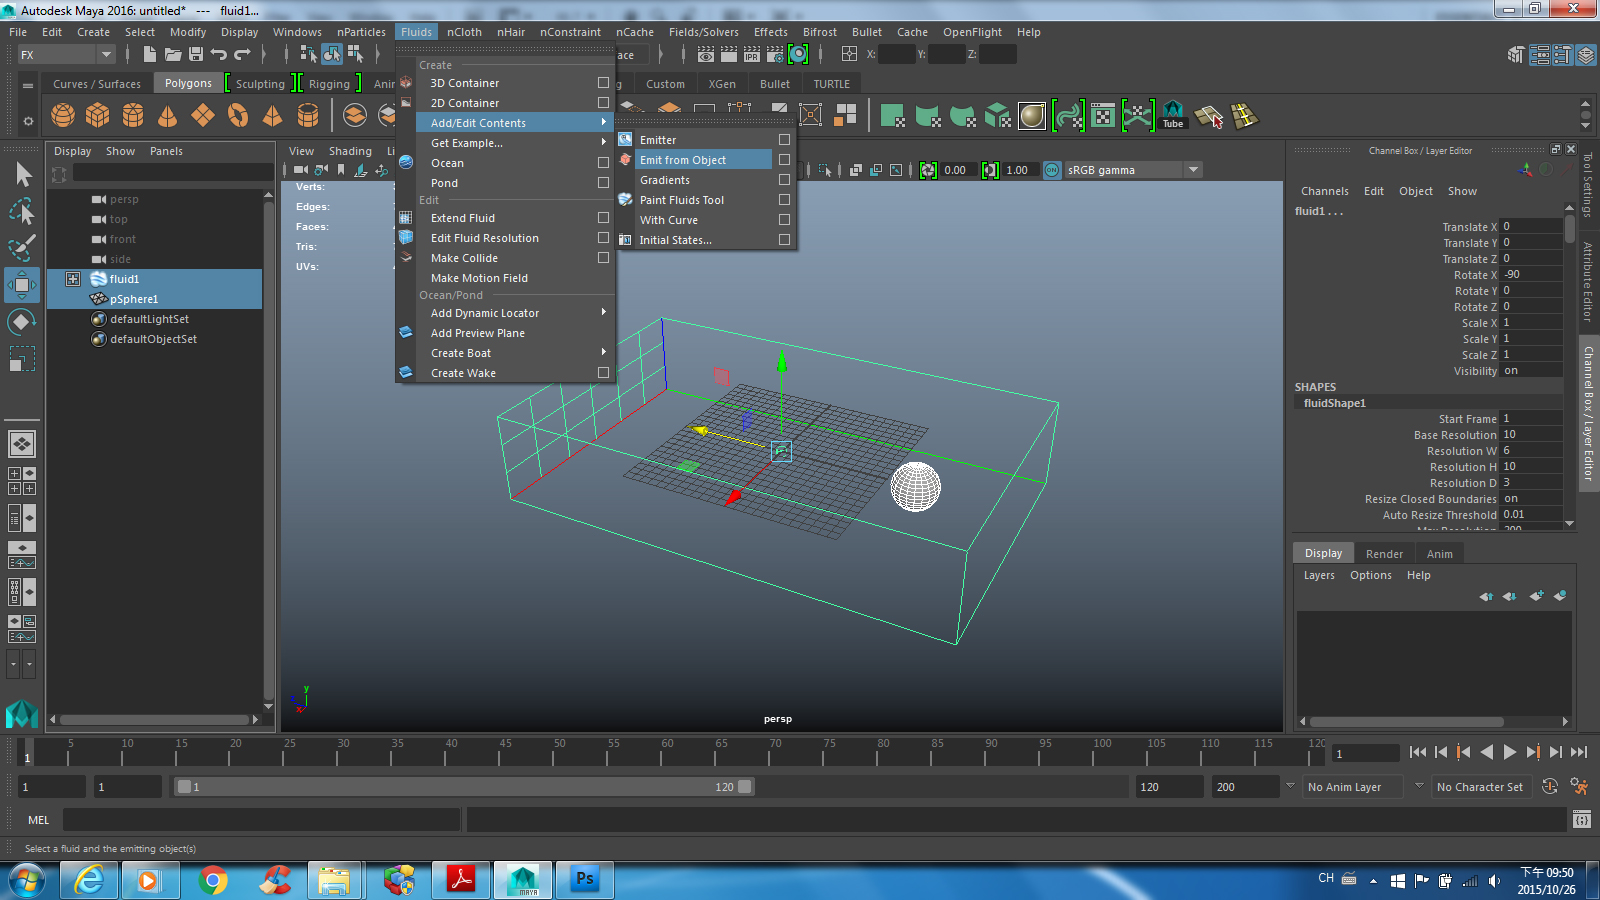Screen dimensions: 1600x900
Task: Open the 3D Container option box
Action: pos(603,83)
